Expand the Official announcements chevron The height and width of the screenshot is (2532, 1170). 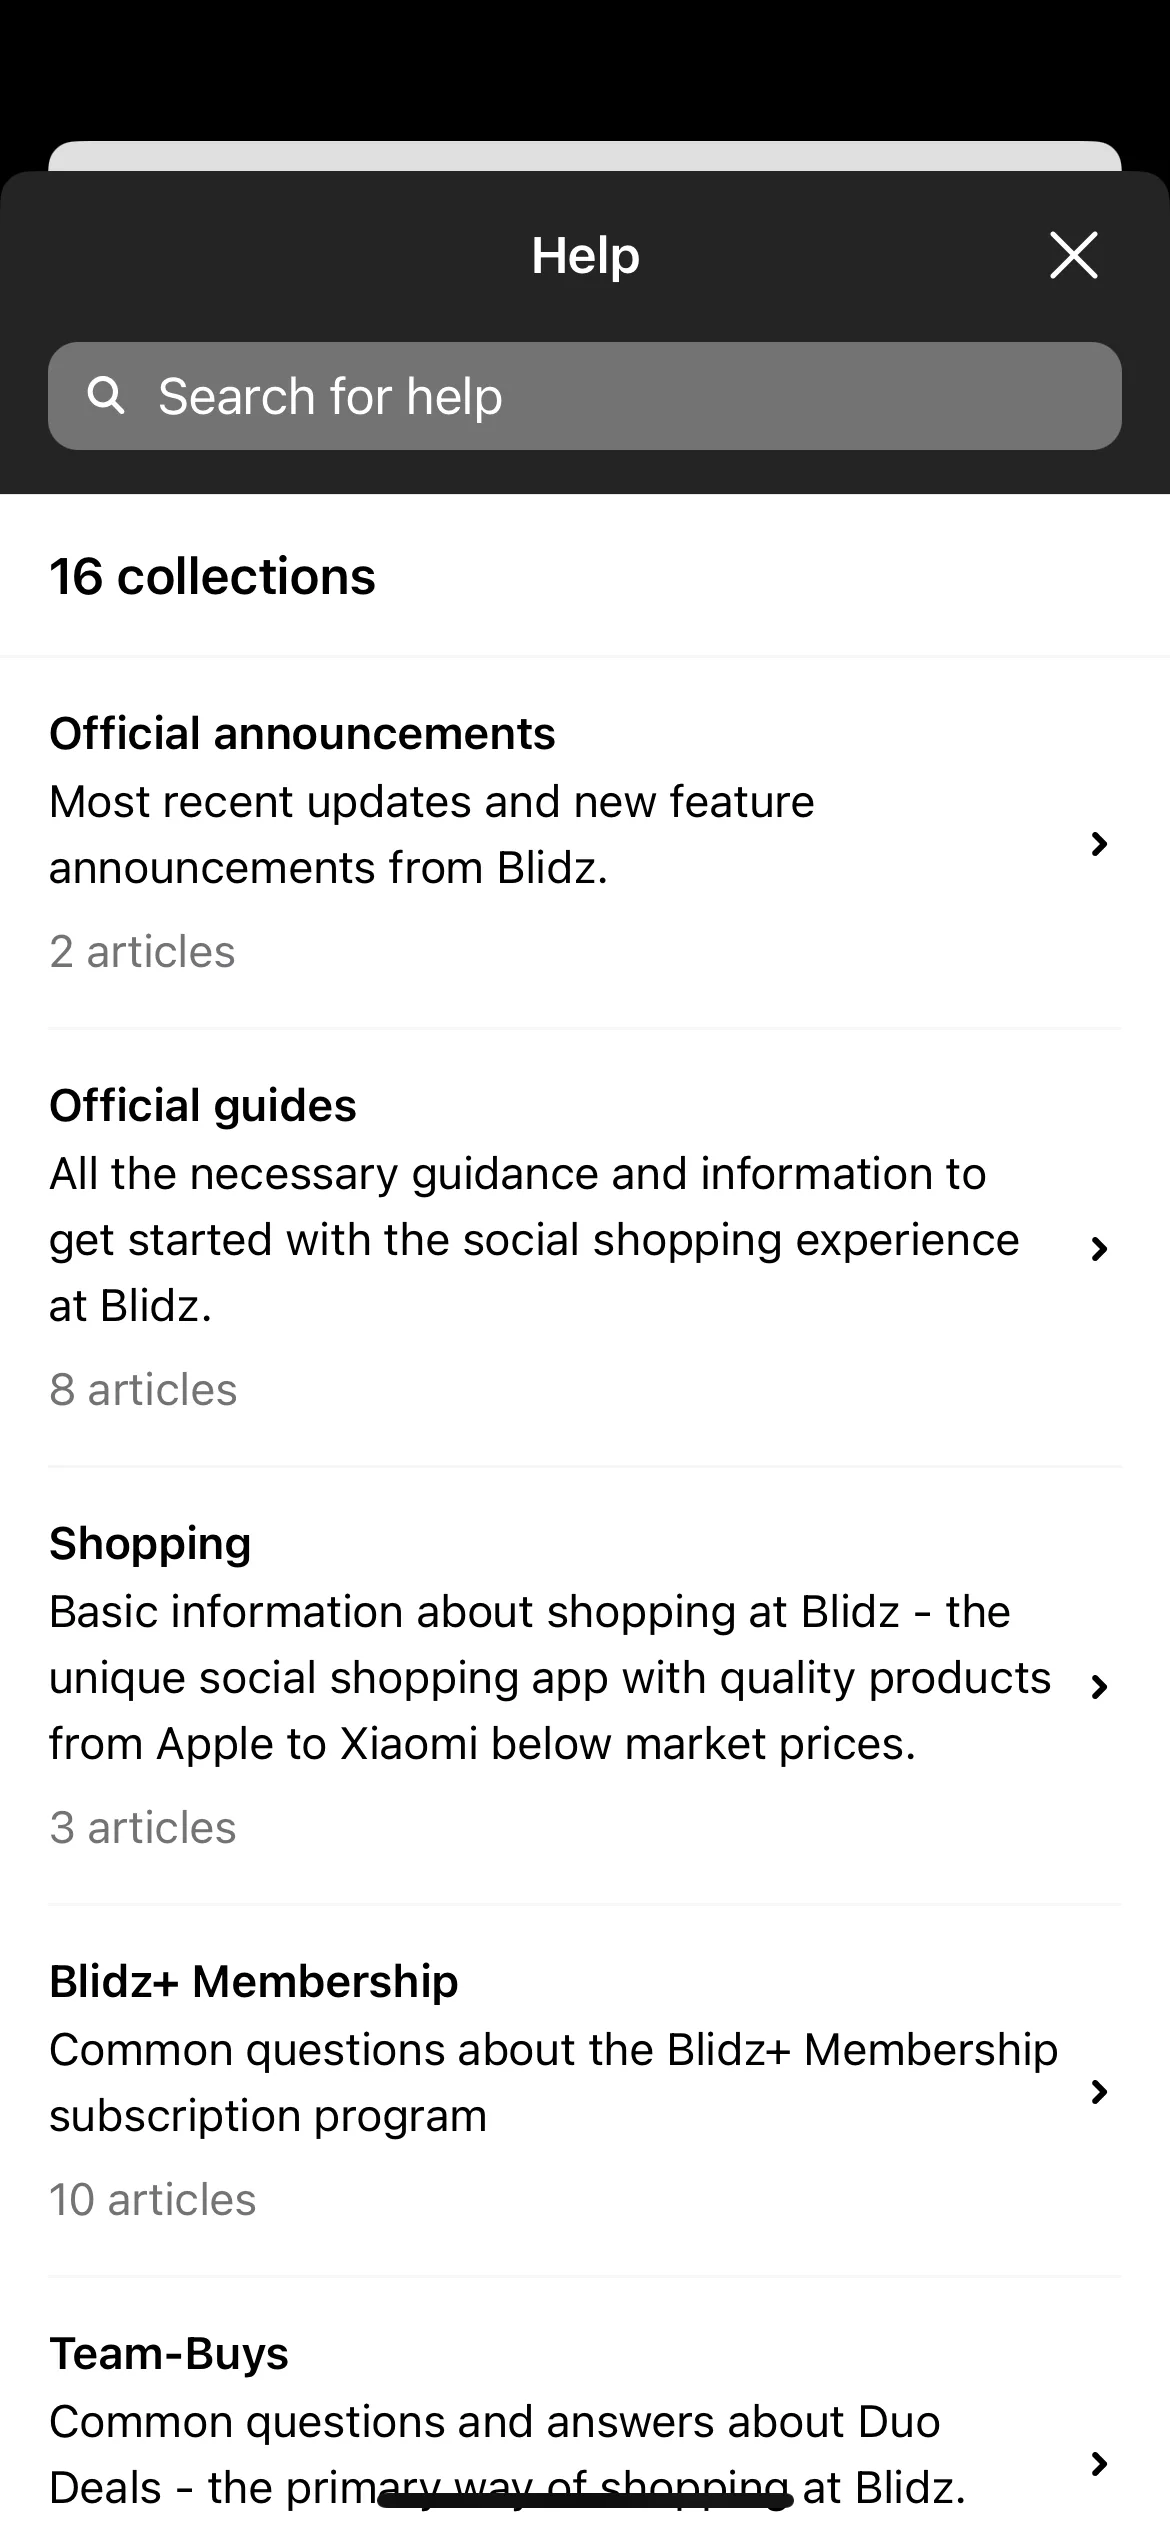tap(1099, 844)
